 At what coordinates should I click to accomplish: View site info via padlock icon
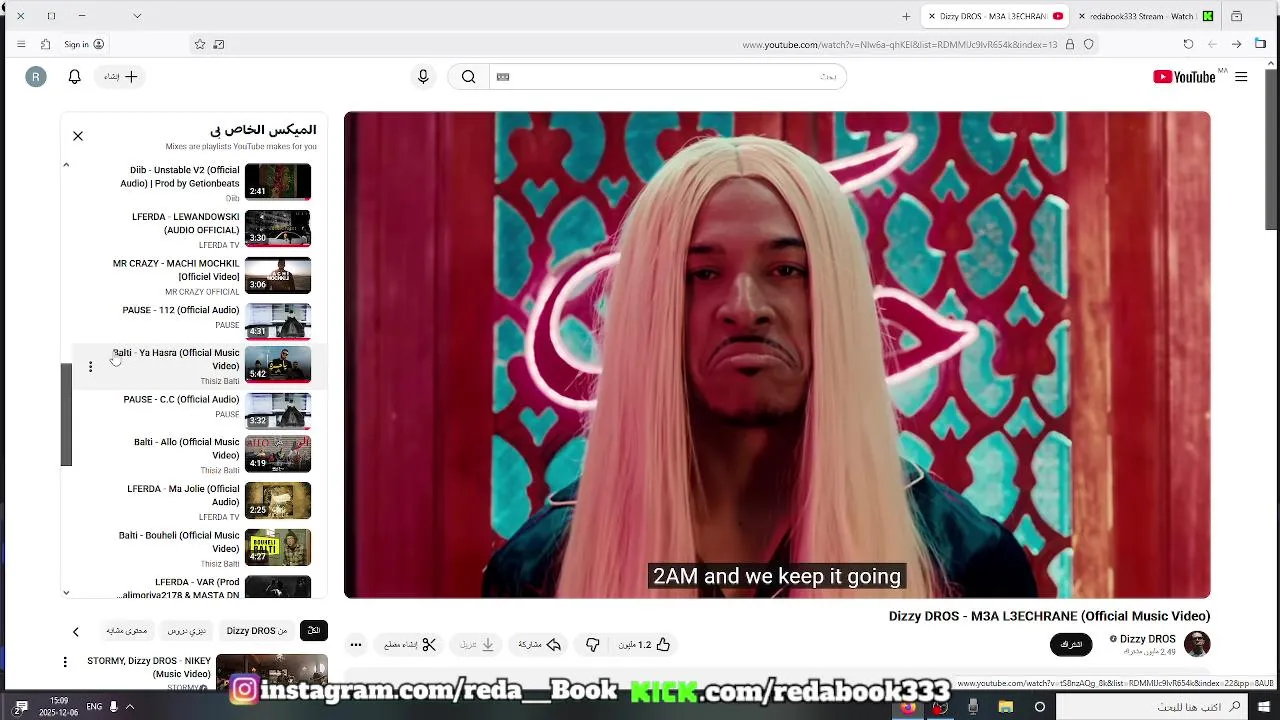pos(1070,44)
